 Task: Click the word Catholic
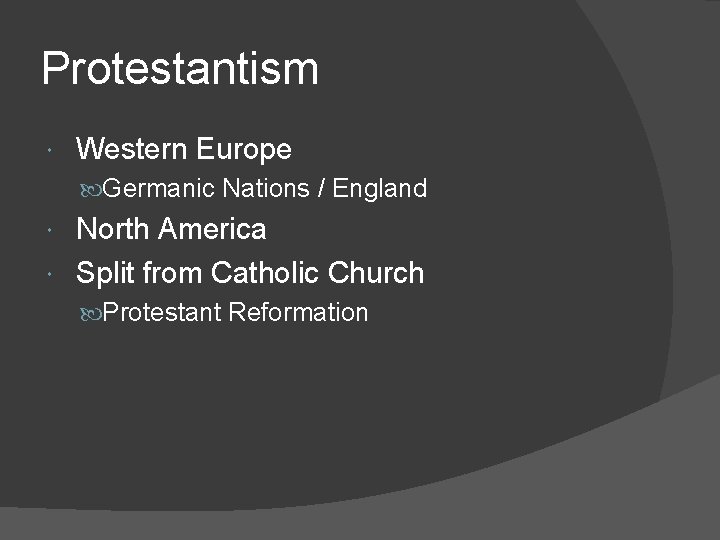coord(265,273)
